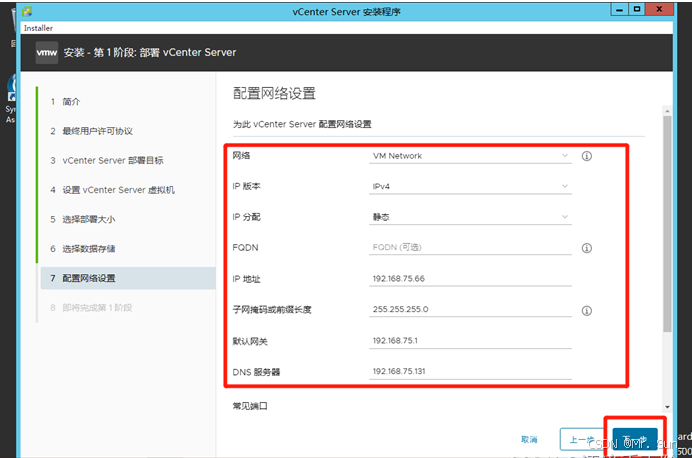Click the 常见端口 heading text
Image resolution: width=692 pixels, height=458 pixels.
(250, 406)
